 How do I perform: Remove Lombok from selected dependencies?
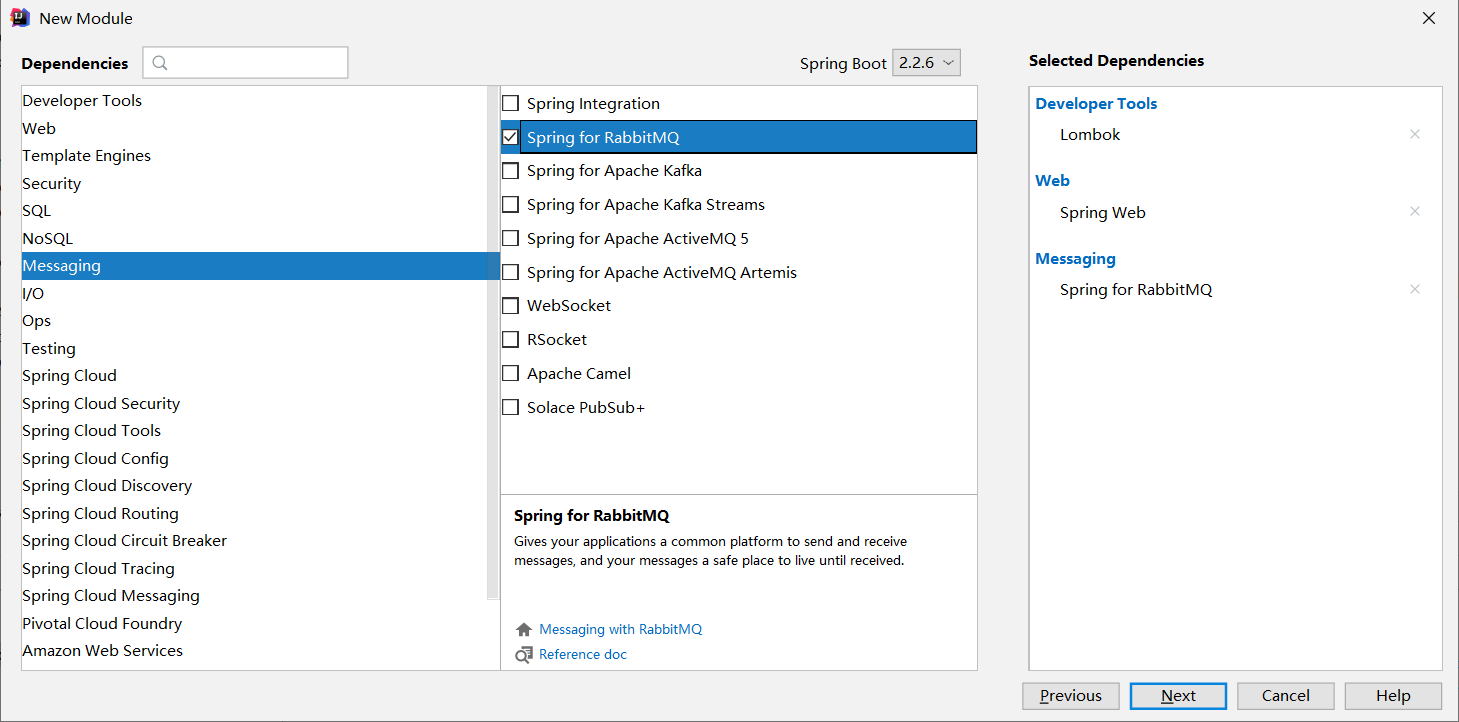click(x=1415, y=134)
